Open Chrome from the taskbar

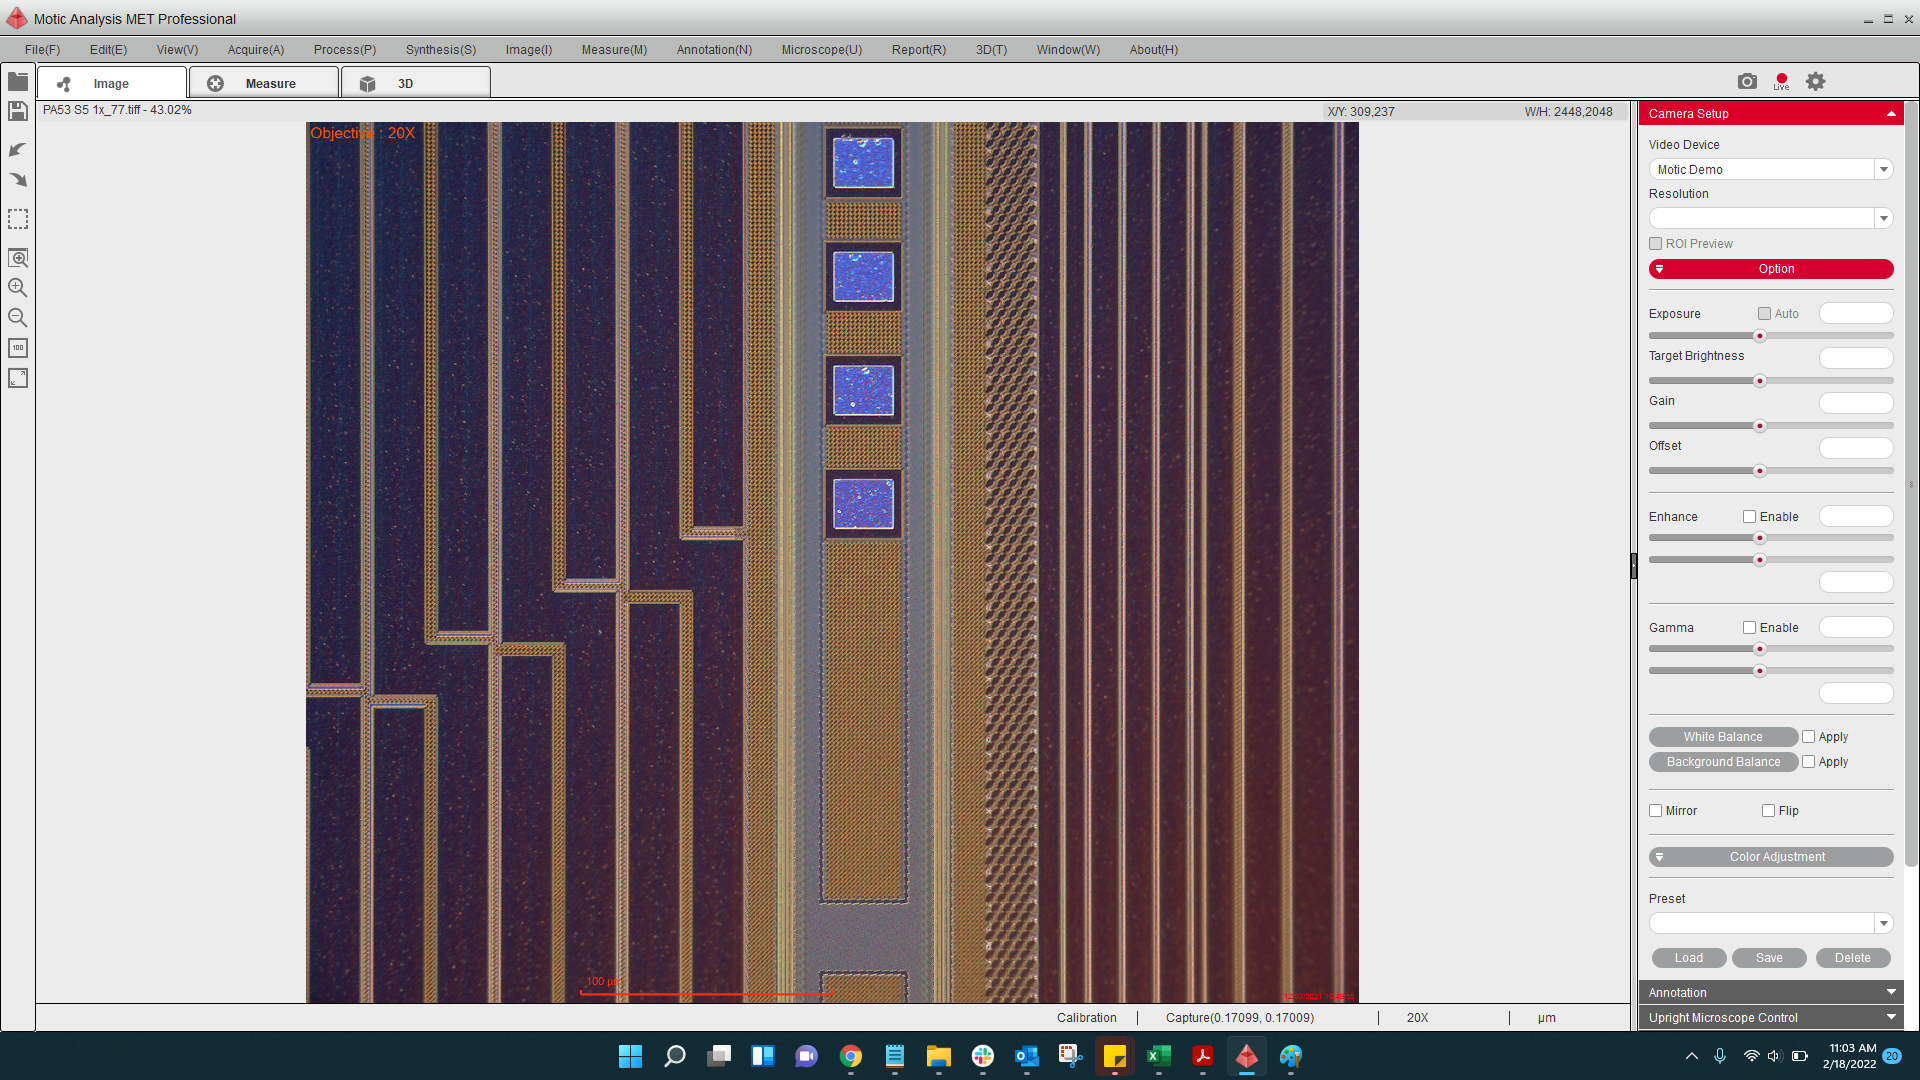tap(851, 1056)
